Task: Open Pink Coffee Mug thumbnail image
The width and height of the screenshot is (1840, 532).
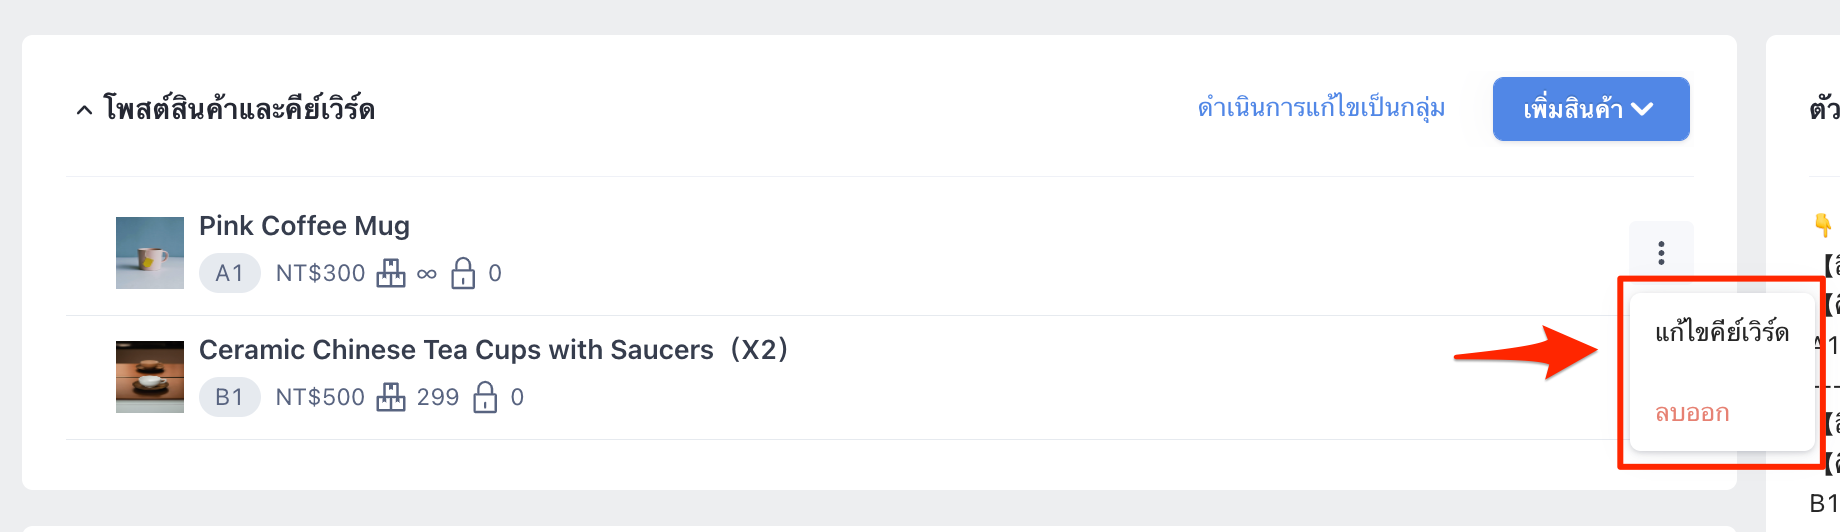Action: pos(150,253)
